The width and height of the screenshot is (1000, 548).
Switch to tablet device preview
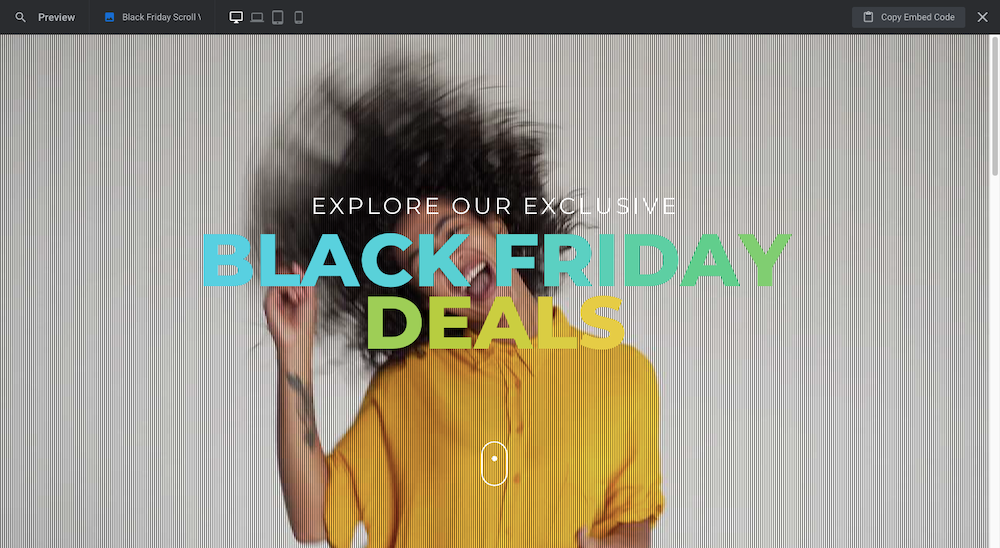point(277,17)
